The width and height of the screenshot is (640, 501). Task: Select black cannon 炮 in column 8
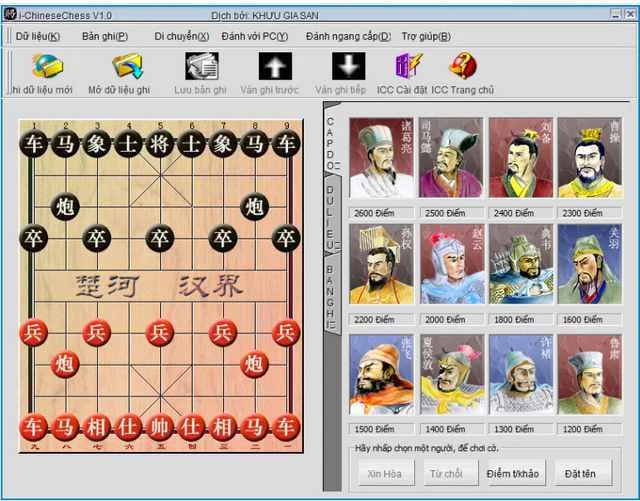click(254, 207)
